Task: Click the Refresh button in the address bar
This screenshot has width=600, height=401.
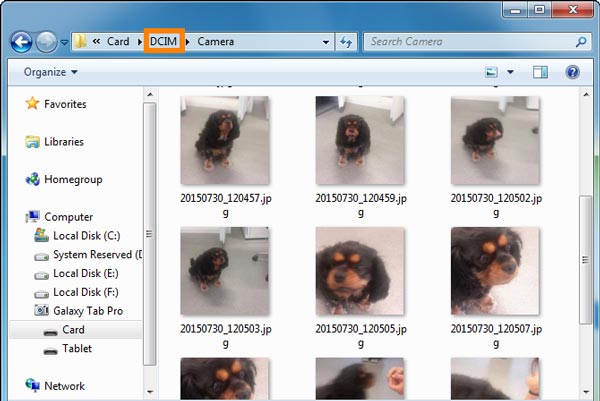Action: pos(346,42)
